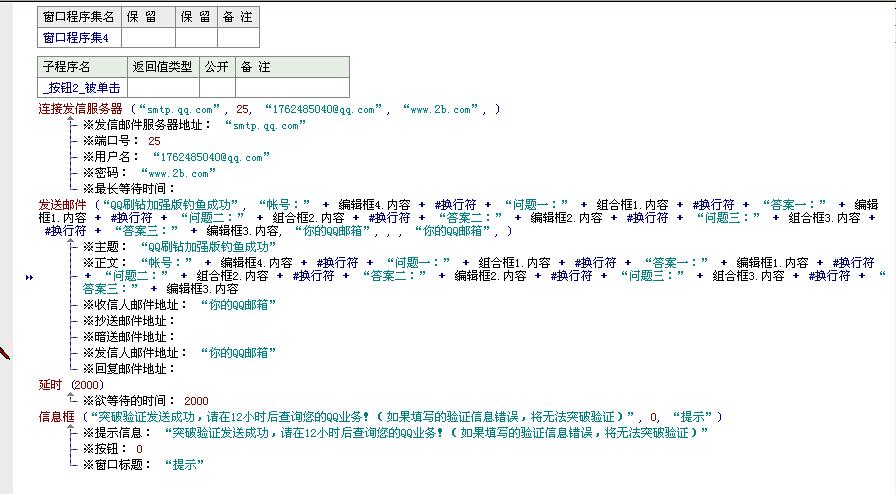896x494 pixels.
Task: Click the current-line arrow marker in left margin
Action: 29,277
